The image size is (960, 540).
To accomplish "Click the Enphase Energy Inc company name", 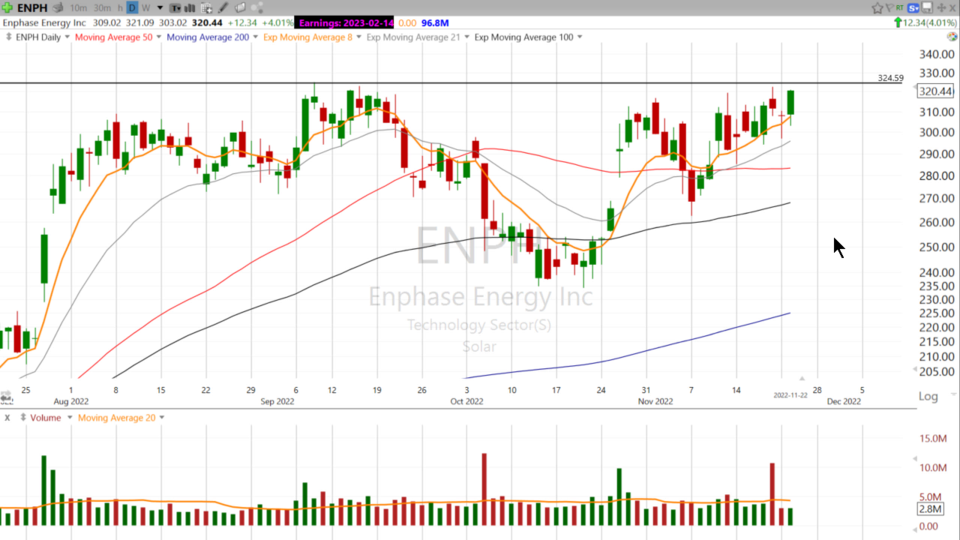I will 45,23.
